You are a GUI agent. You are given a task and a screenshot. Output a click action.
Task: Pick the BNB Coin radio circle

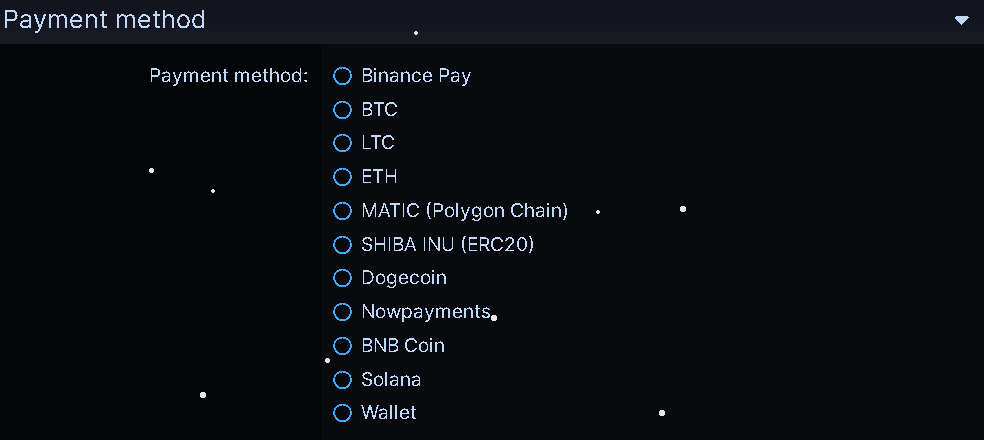coord(343,346)
